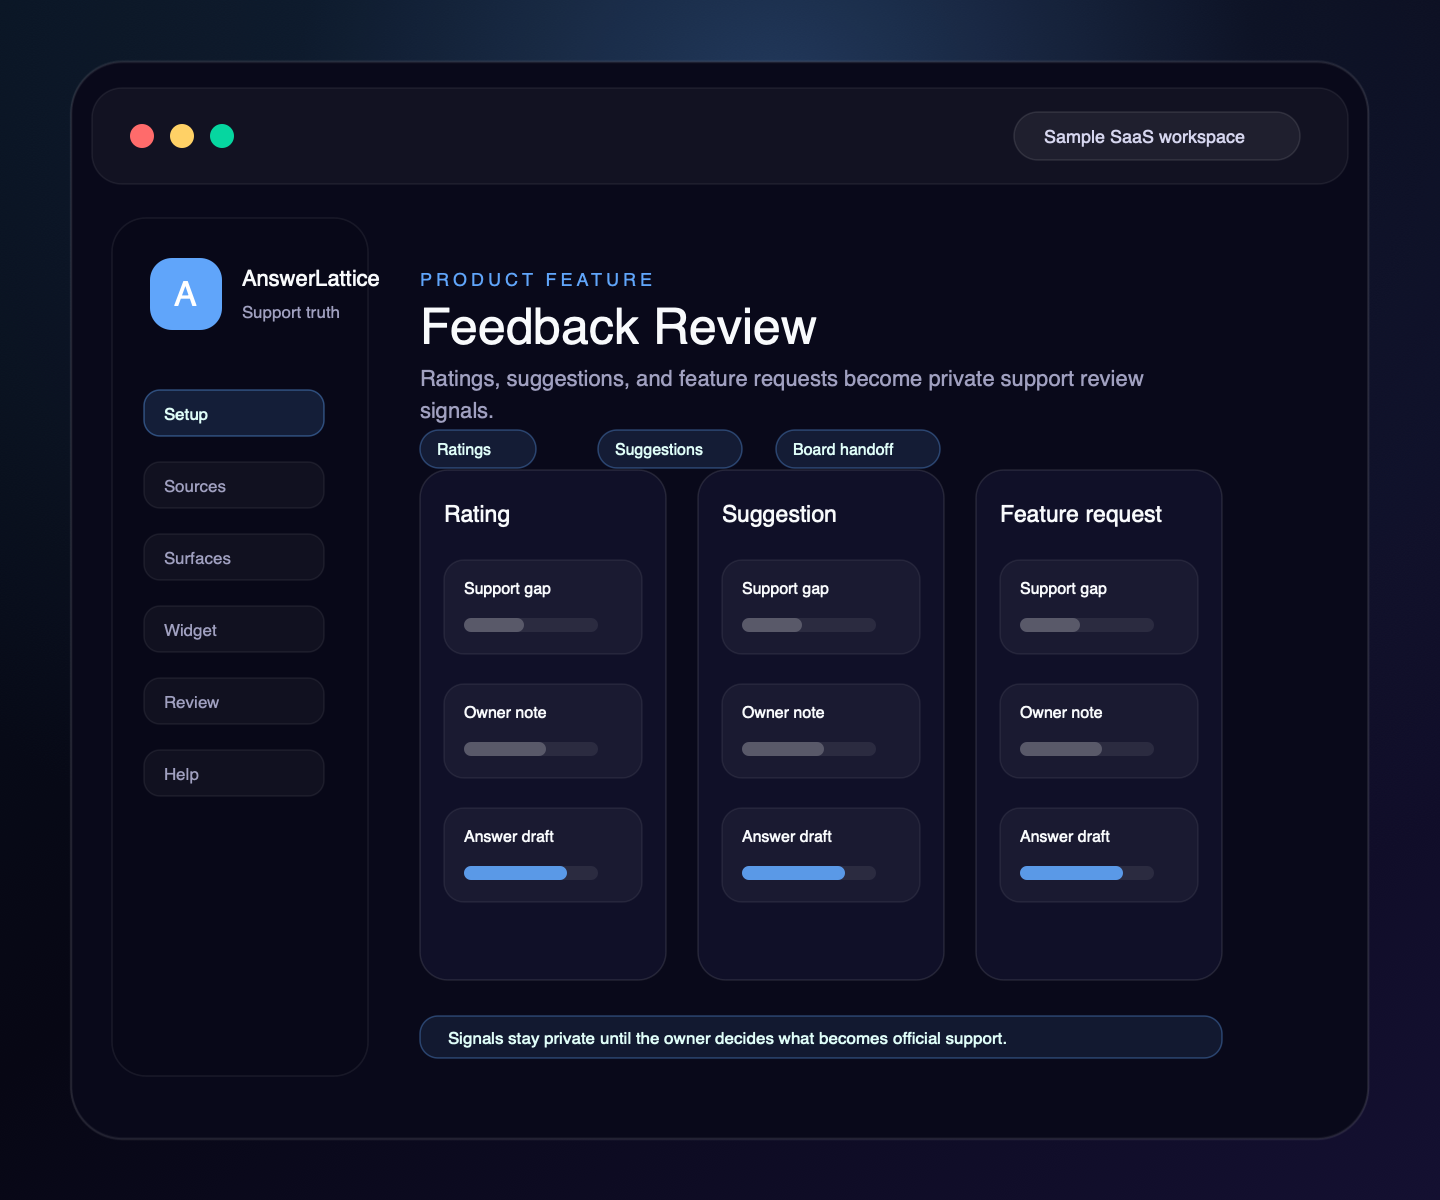Viewport: 1440px width, 1200px height.
Task: Open the Widget sidebar section
Action: tap(234, 629)
